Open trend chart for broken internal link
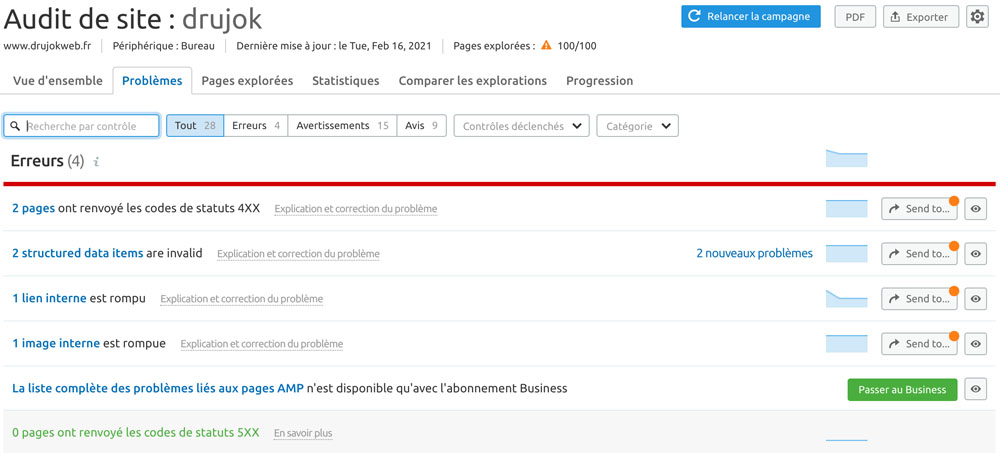 [846, 299]
